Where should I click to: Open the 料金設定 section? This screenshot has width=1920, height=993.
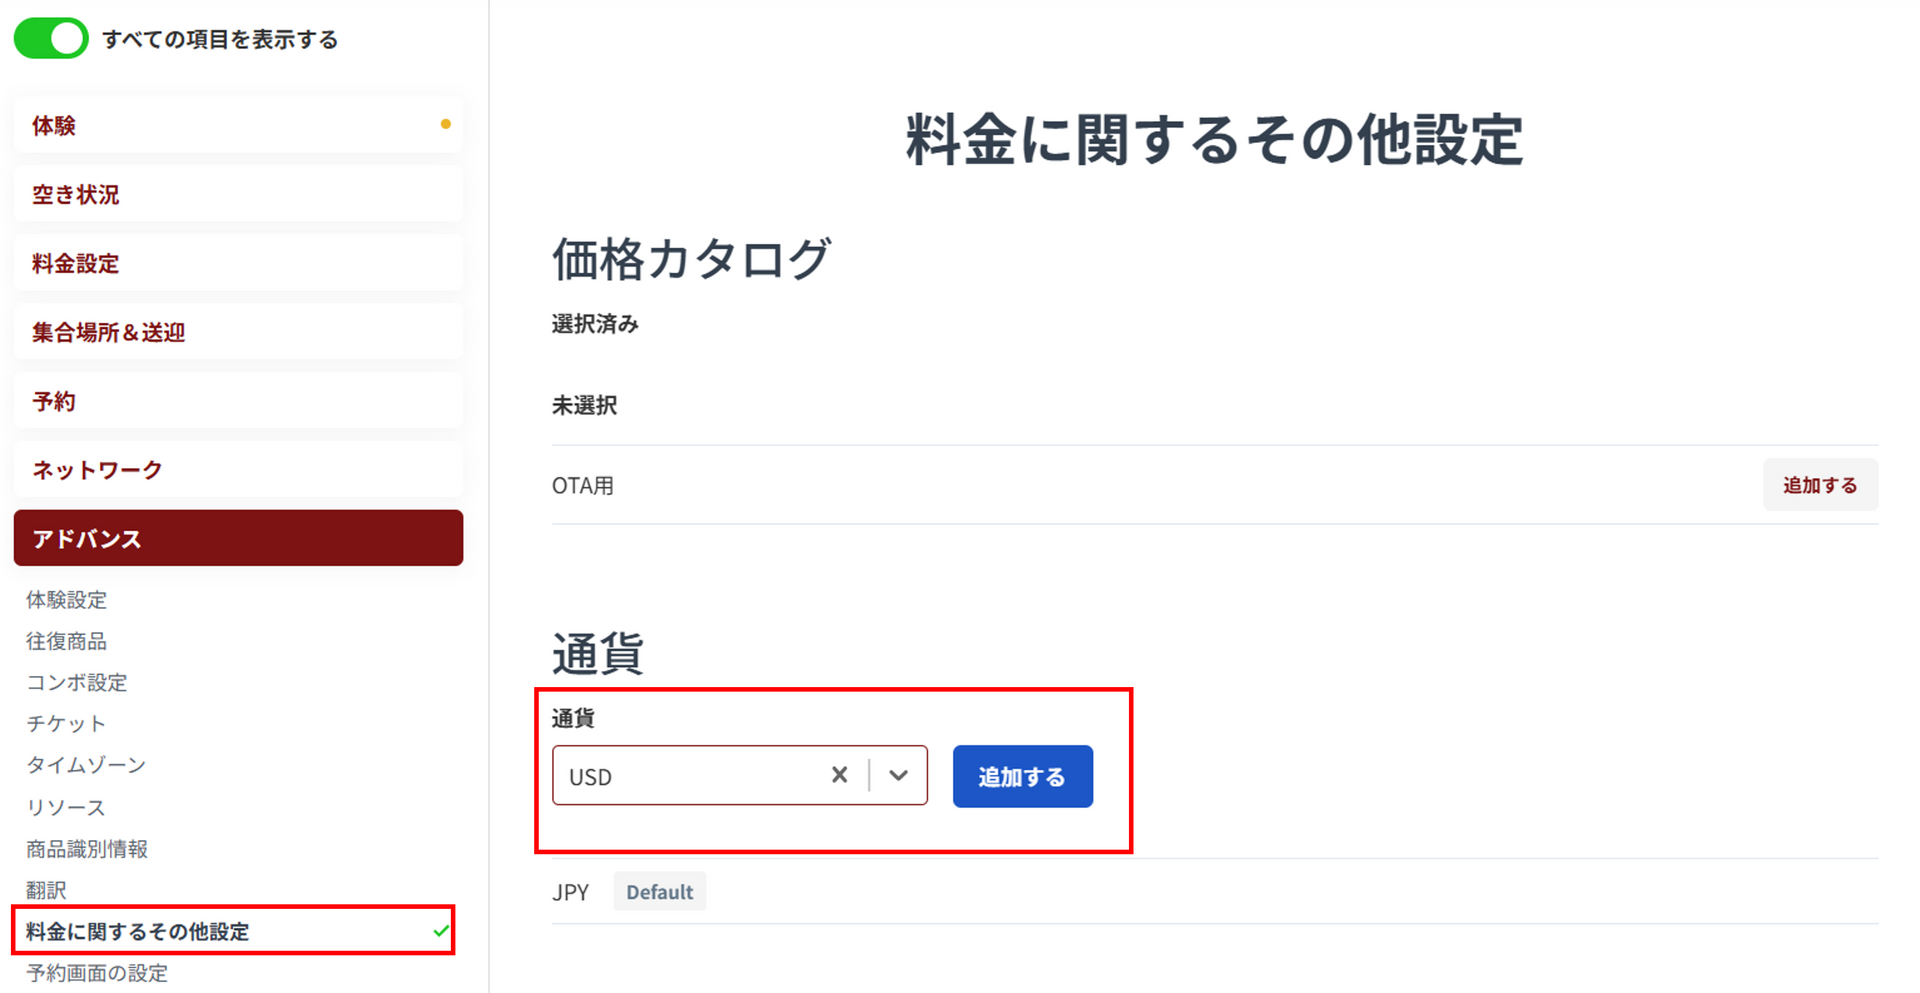click(x=238, y=263)
